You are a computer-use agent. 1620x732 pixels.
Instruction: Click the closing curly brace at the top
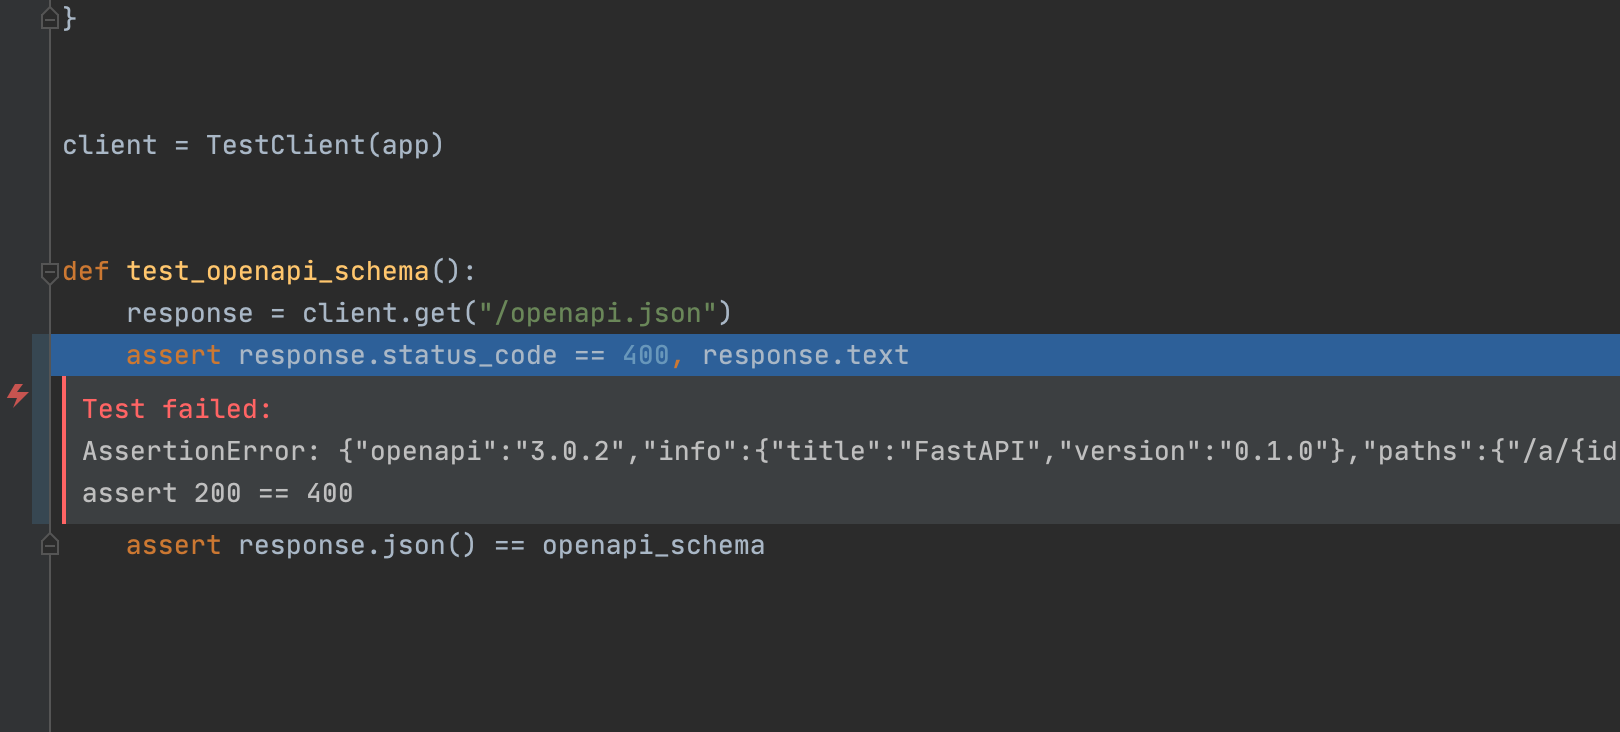pyautogui.click(x=69, y=19)
